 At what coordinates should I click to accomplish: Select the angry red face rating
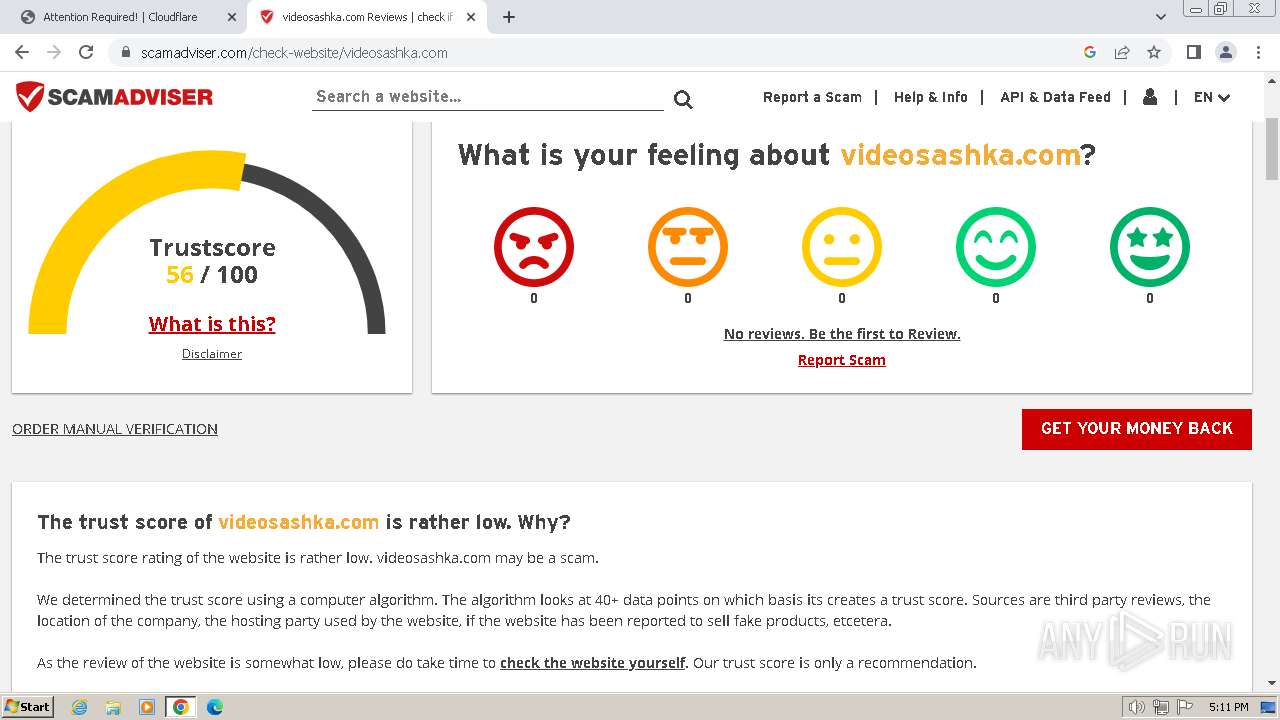(534, 247)
